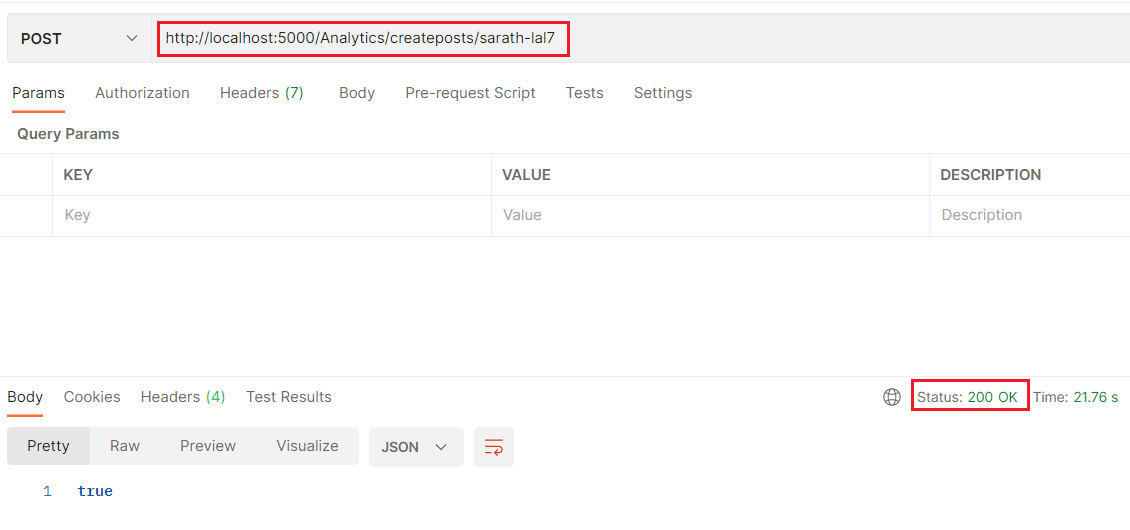Screen dimensions: 1130x530
Task: Switch to the request Body tab
Action: pos(357,93)
